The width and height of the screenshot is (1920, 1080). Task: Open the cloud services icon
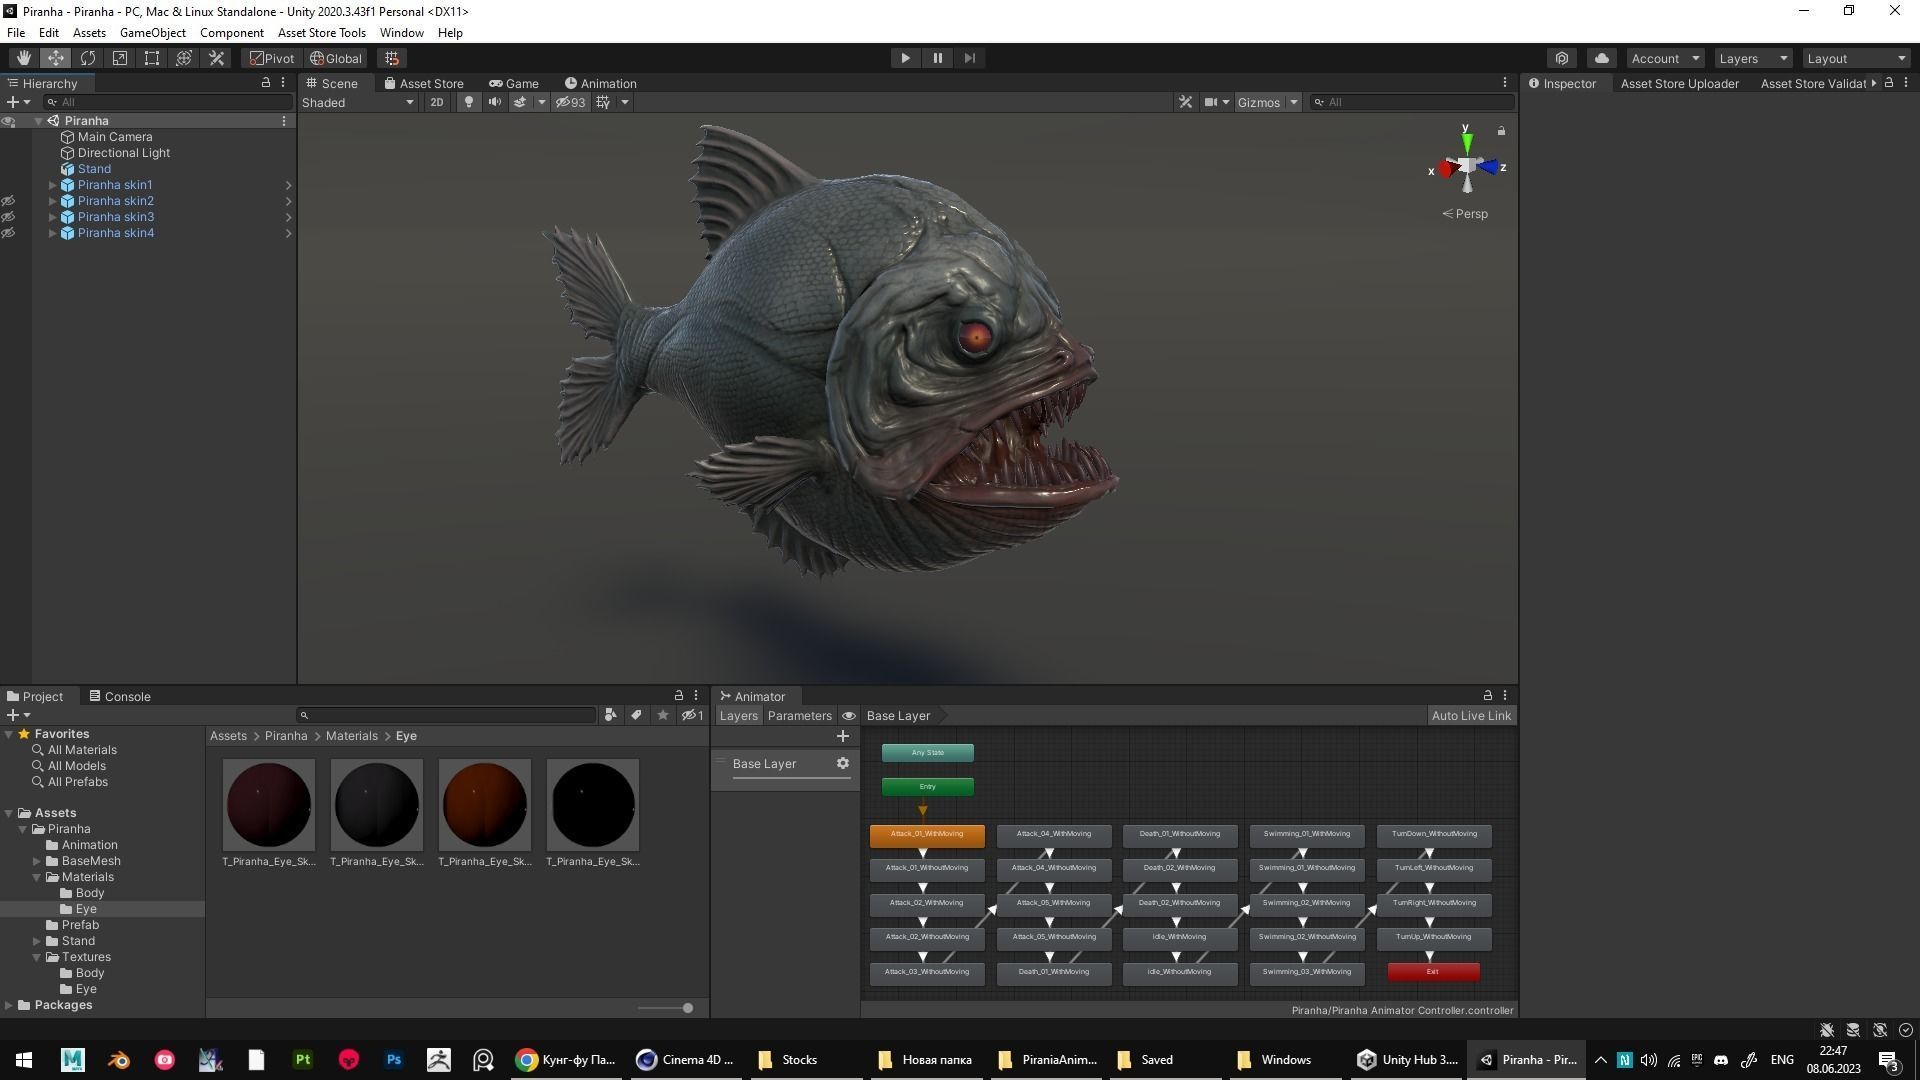tap(1602, 58)
